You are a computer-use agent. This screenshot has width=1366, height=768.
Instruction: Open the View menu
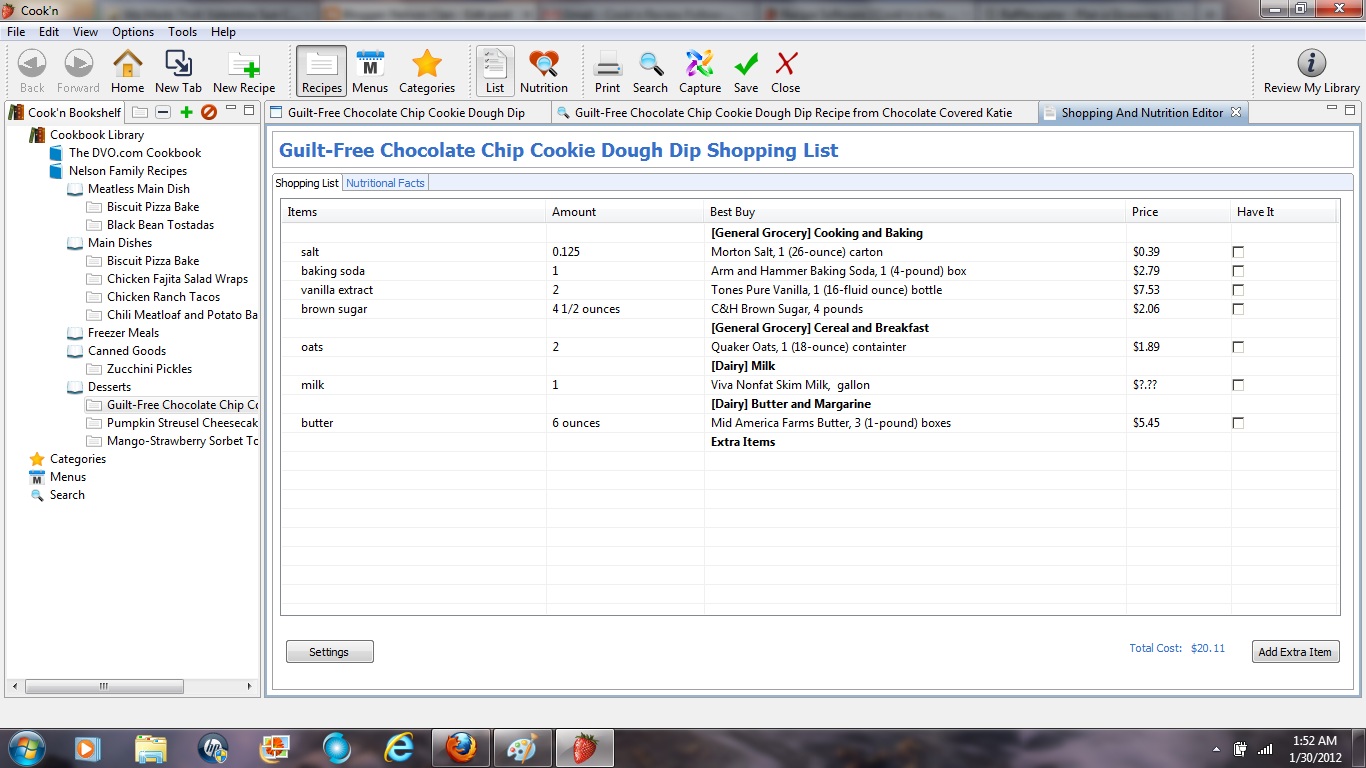point(85,32)
